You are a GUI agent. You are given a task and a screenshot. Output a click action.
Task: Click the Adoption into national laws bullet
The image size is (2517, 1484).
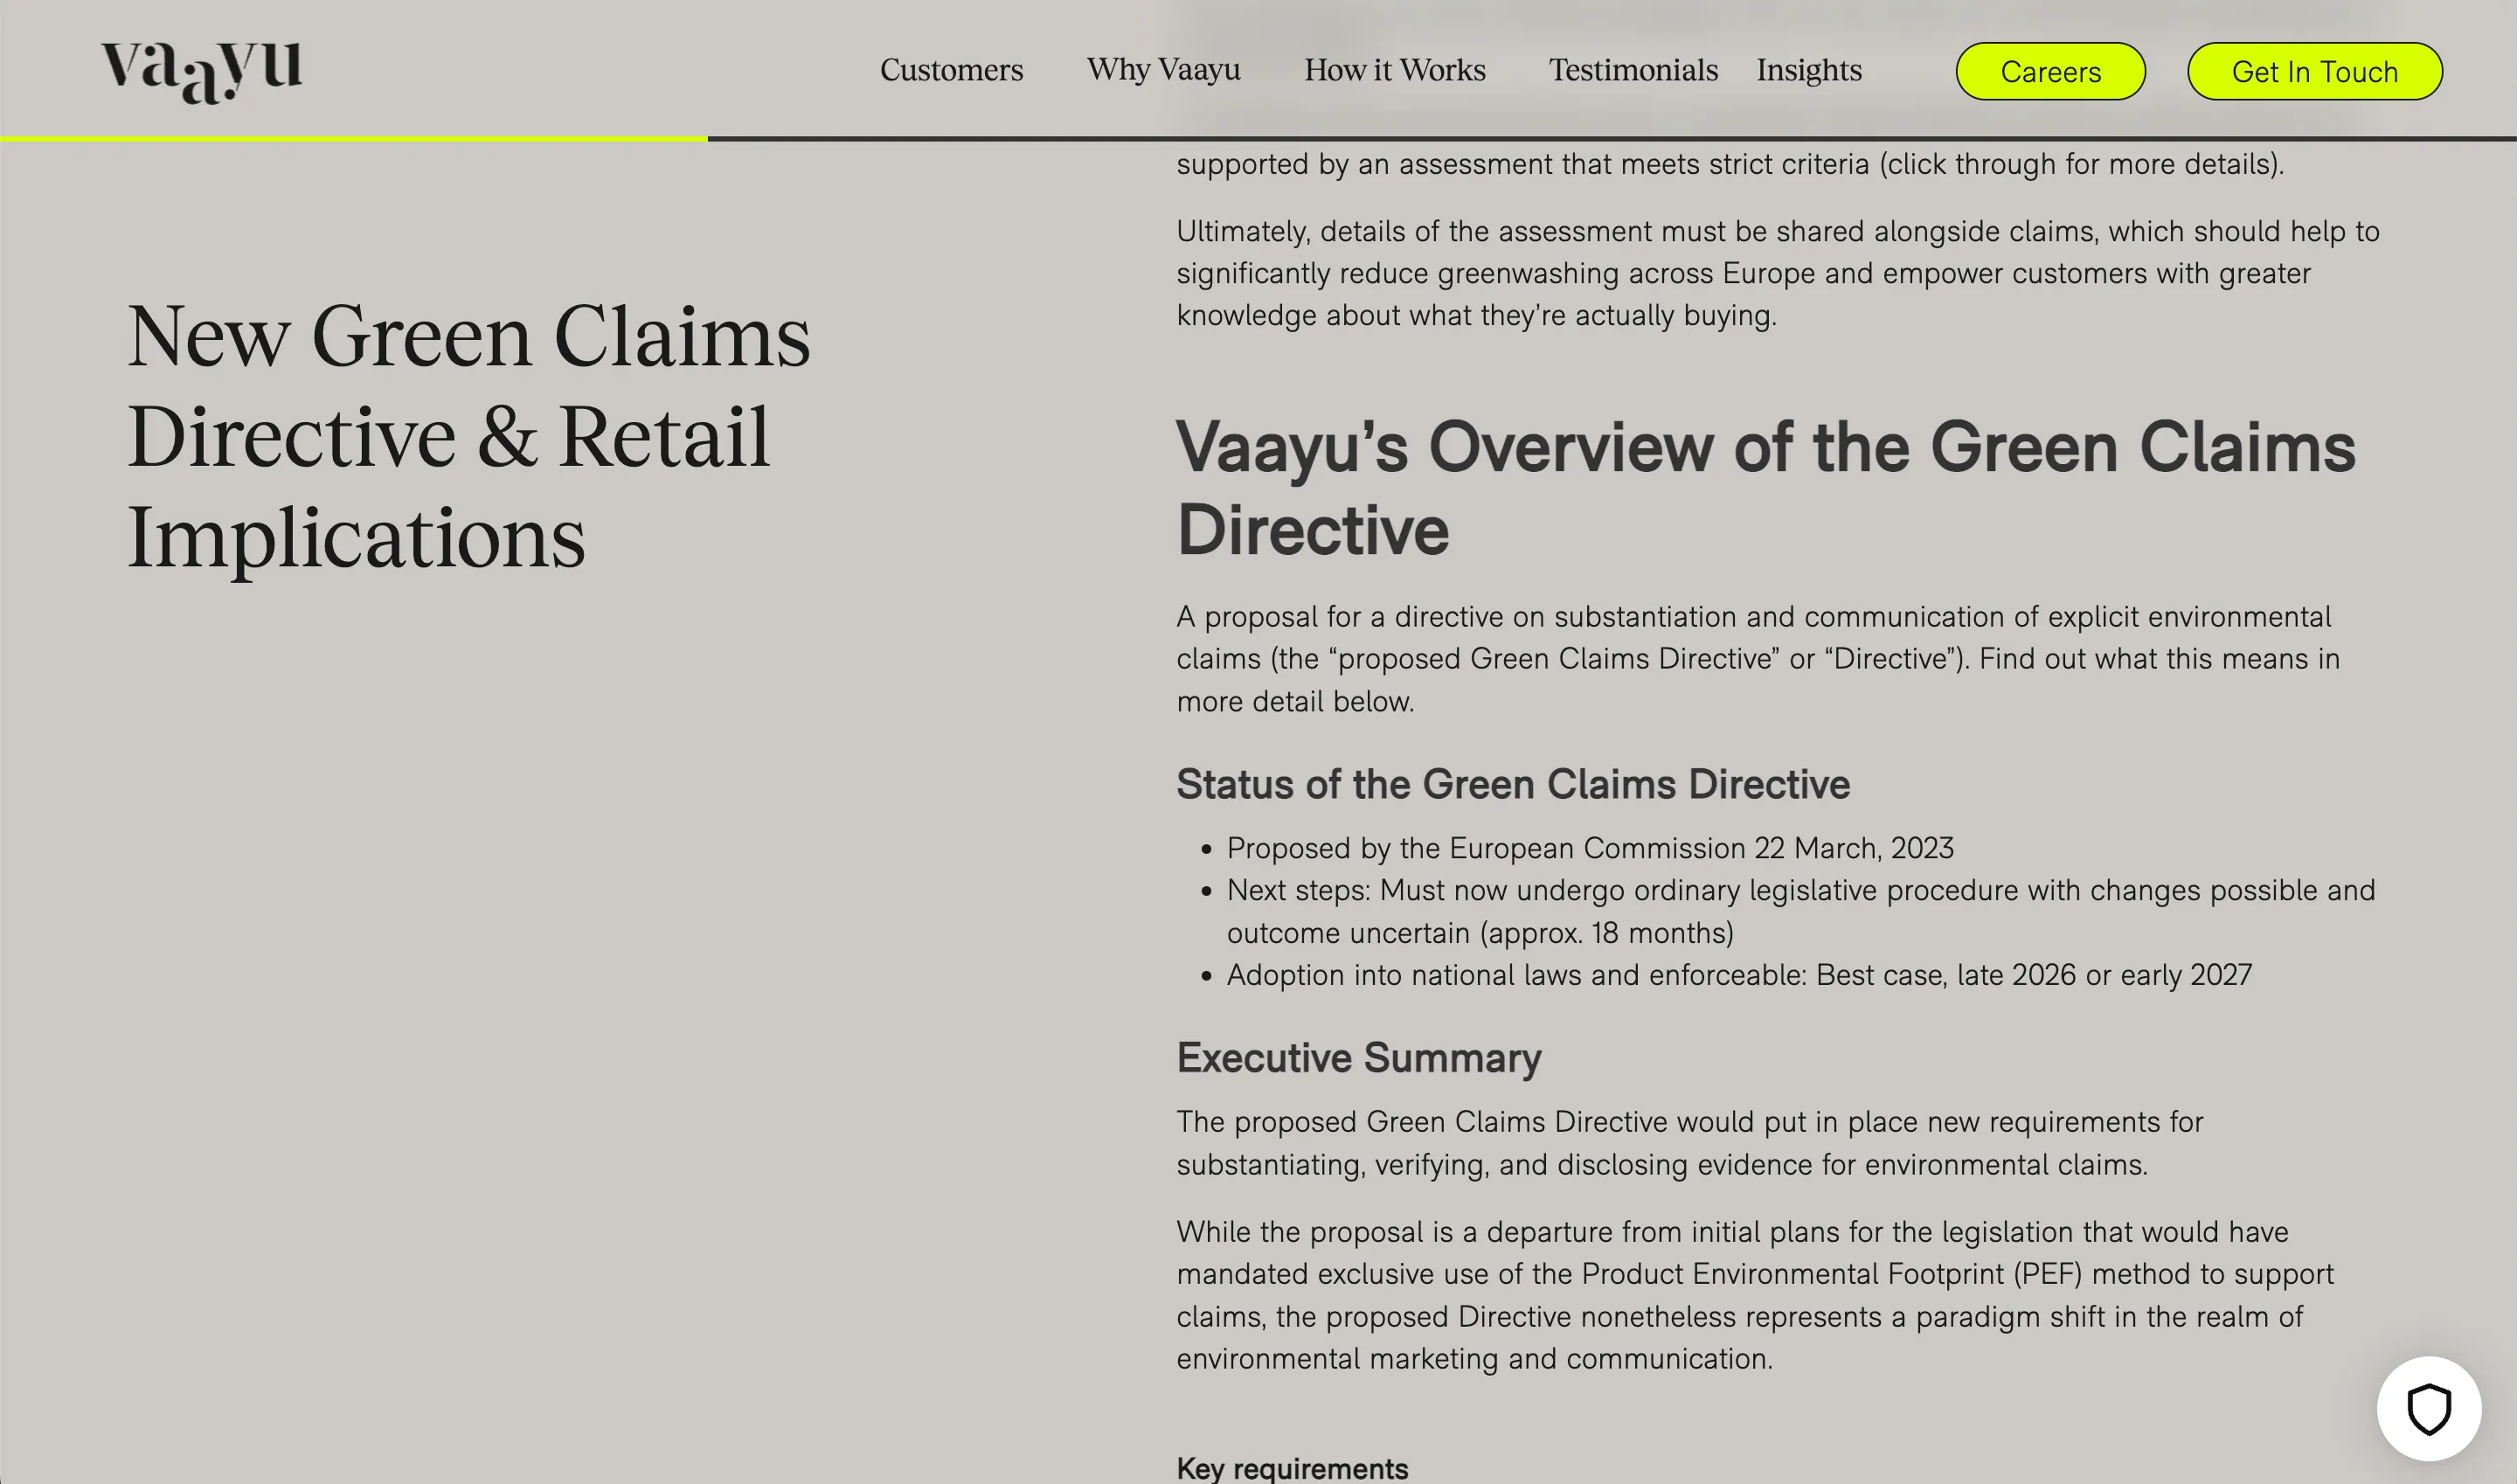click(1738, 975)
